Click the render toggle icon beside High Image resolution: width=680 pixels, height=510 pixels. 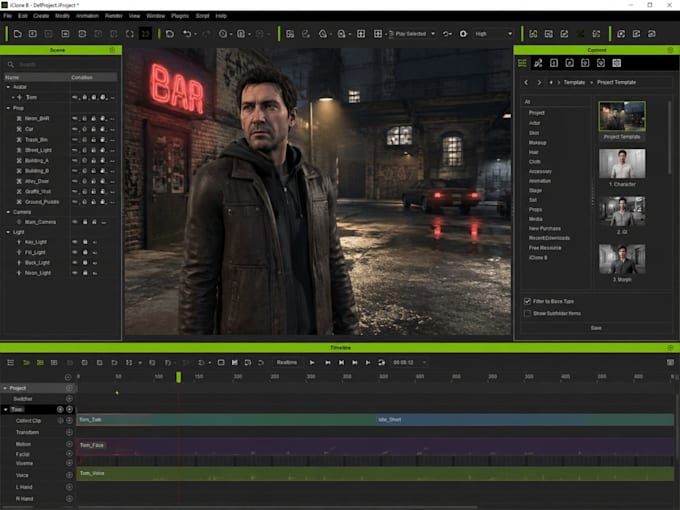pyautogui.click(x=463, y=34)
